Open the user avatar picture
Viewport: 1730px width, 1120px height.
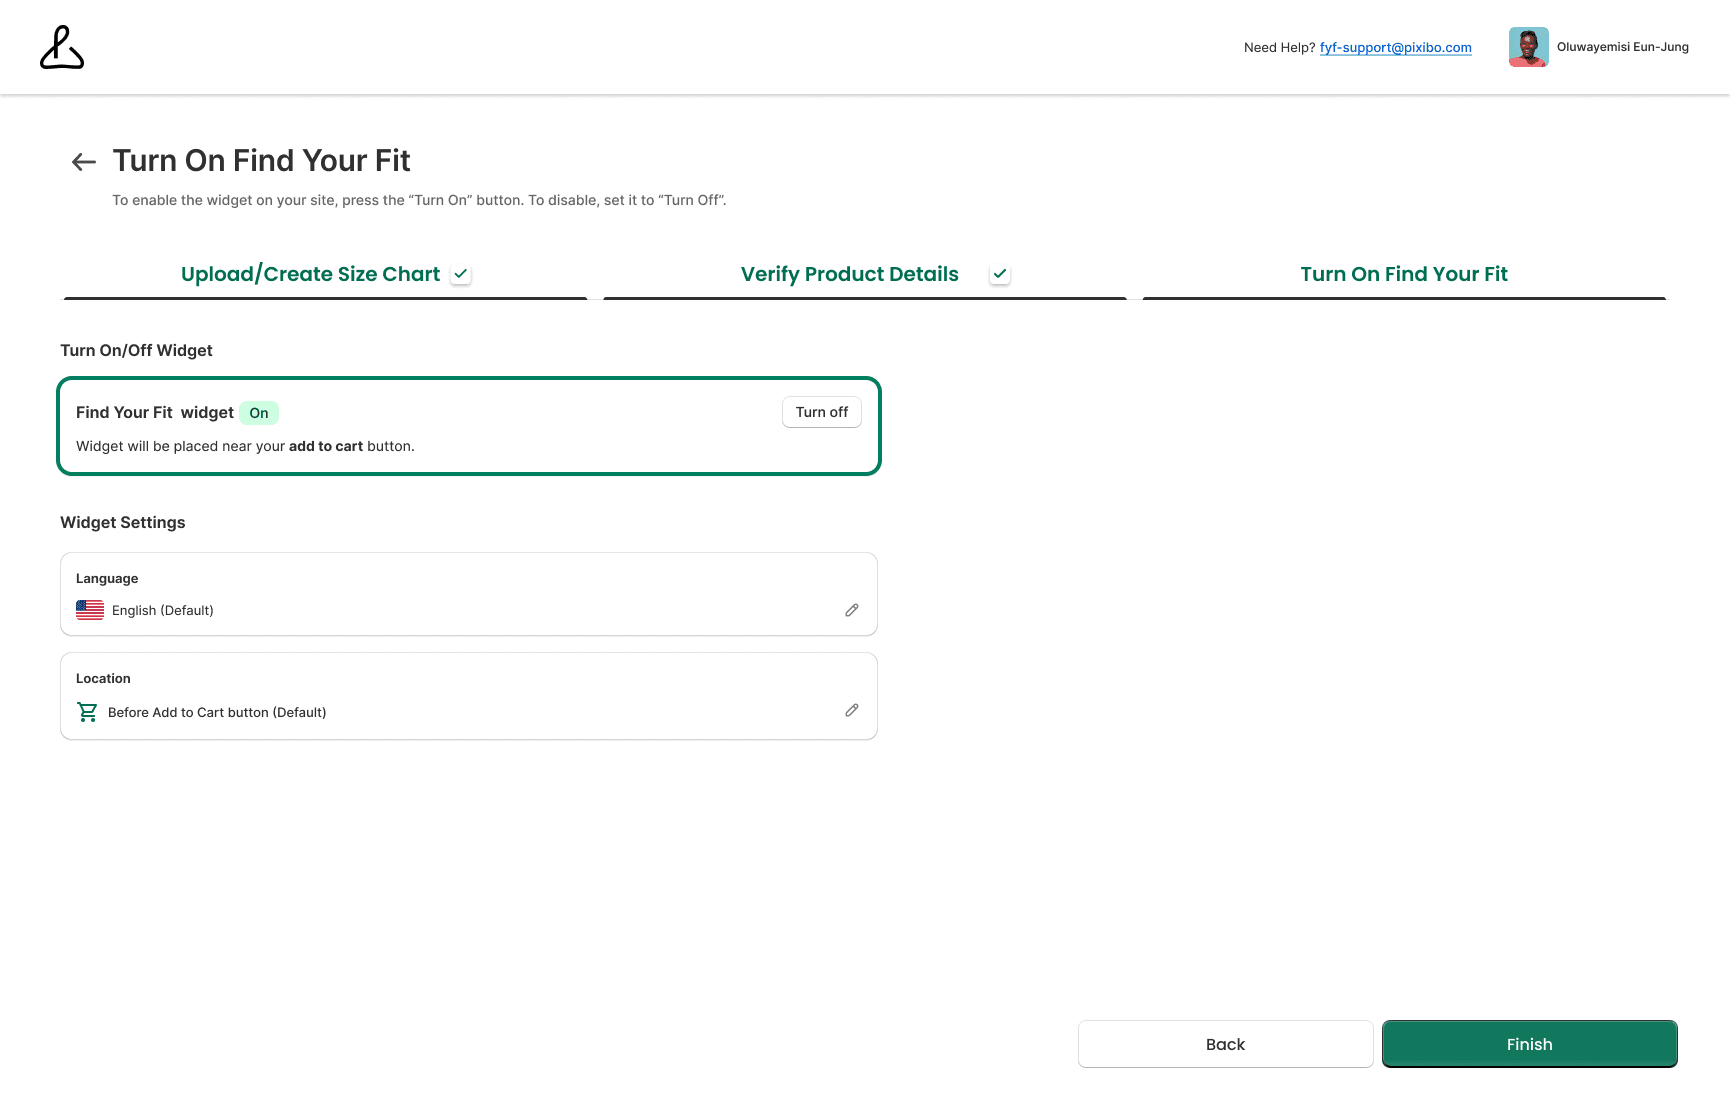click(1528, 47)
